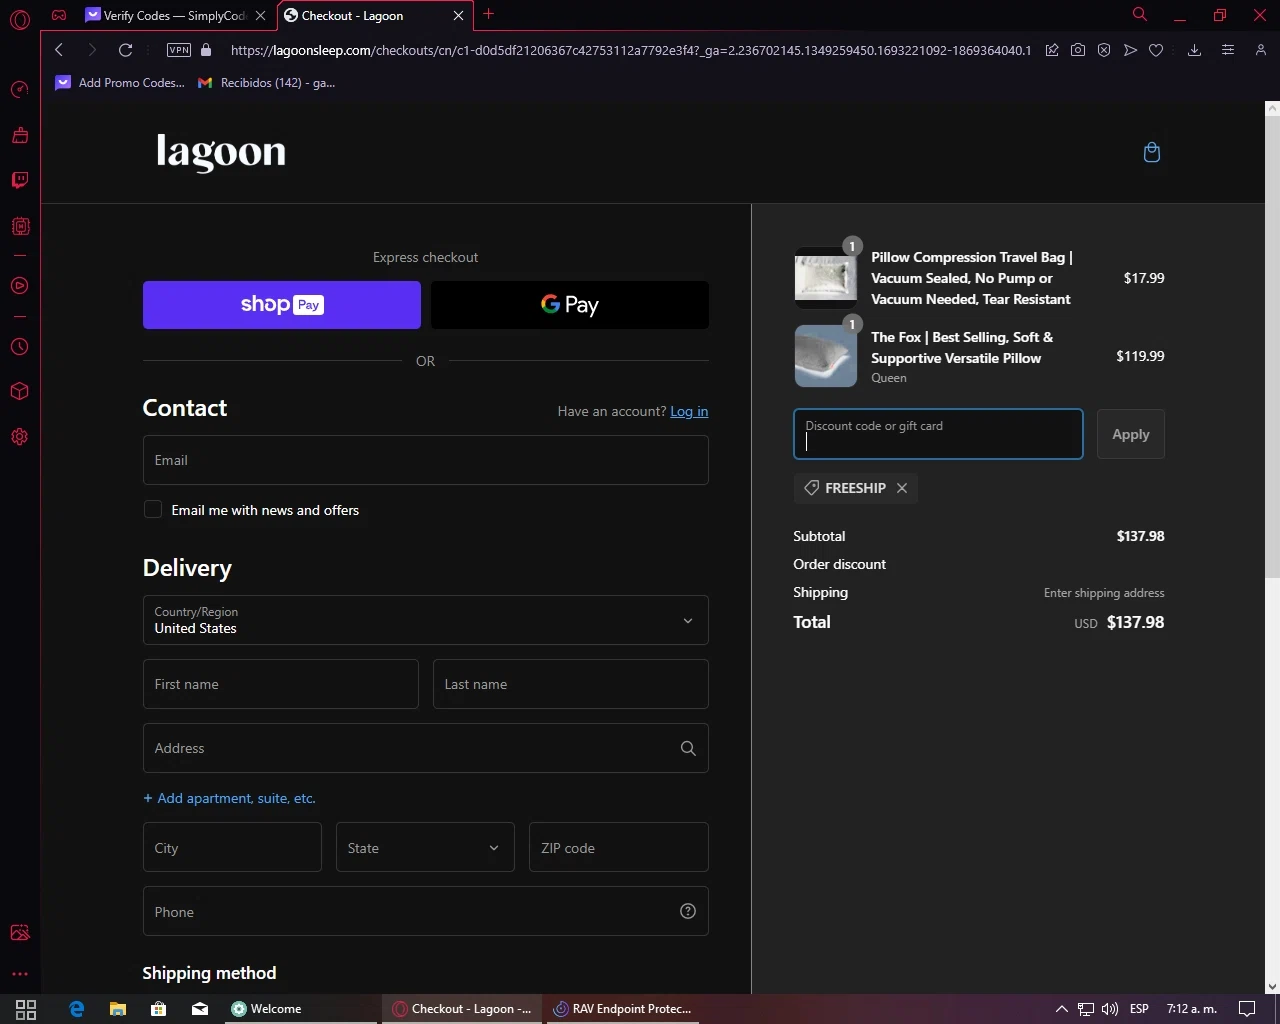Open the GX Corner gamepad icon
This screenshot has width=1280, height=1024.
pyautogui.click(x=59, y=15)
